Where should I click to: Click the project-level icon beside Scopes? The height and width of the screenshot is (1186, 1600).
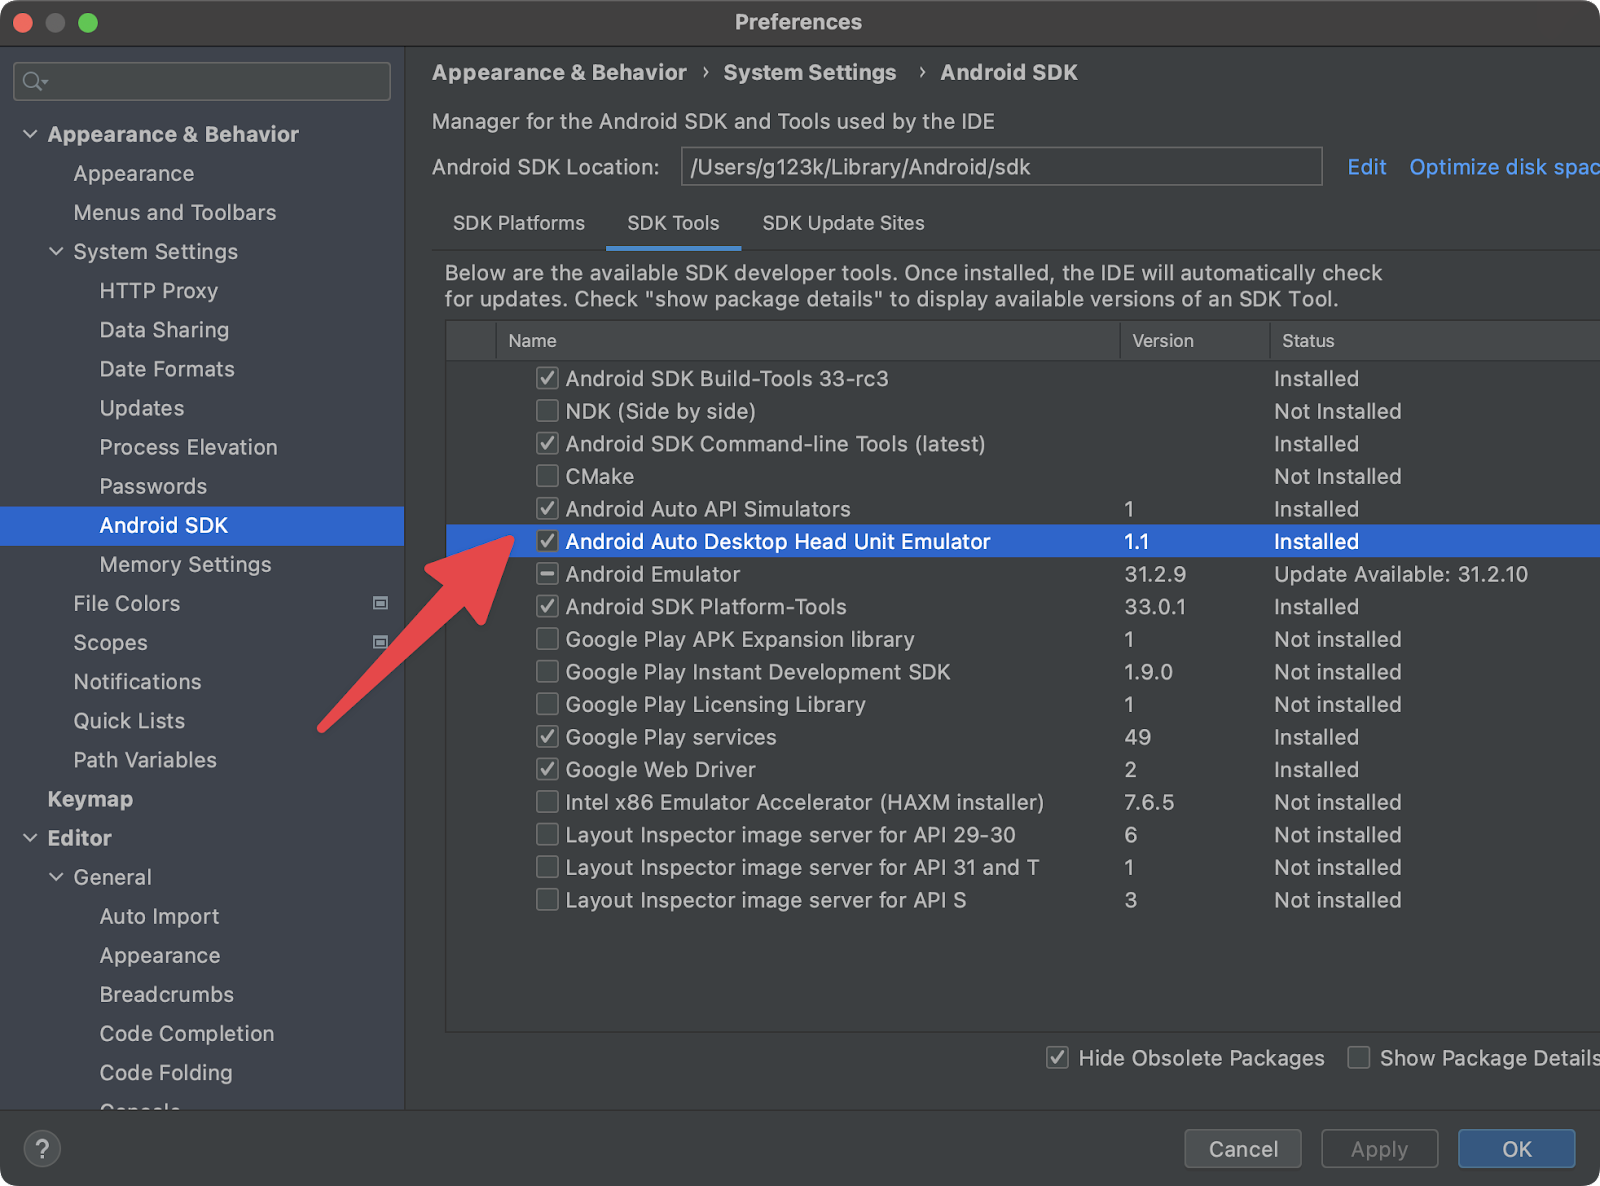click(x=380, y=642)
